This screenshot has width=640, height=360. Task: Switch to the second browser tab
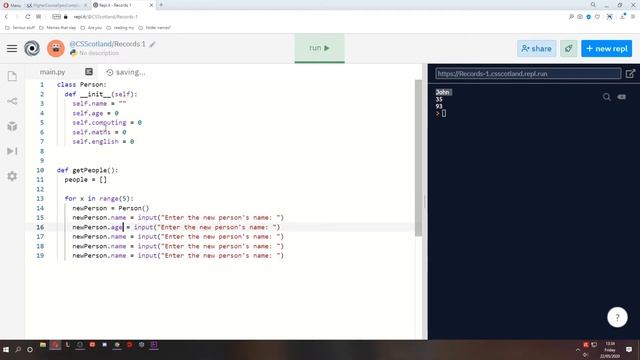tap(57, 5)
